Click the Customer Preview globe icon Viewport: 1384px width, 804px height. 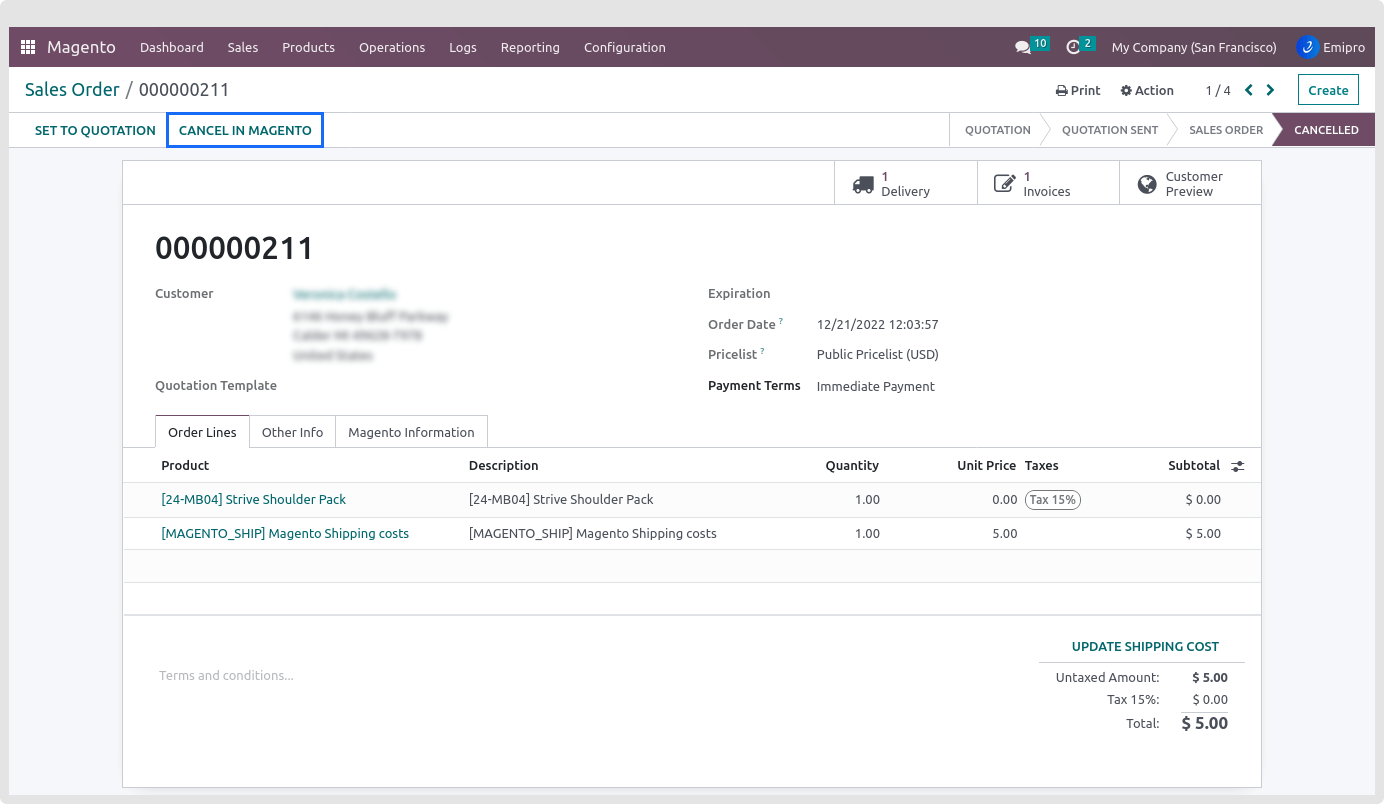(1147, 184)
